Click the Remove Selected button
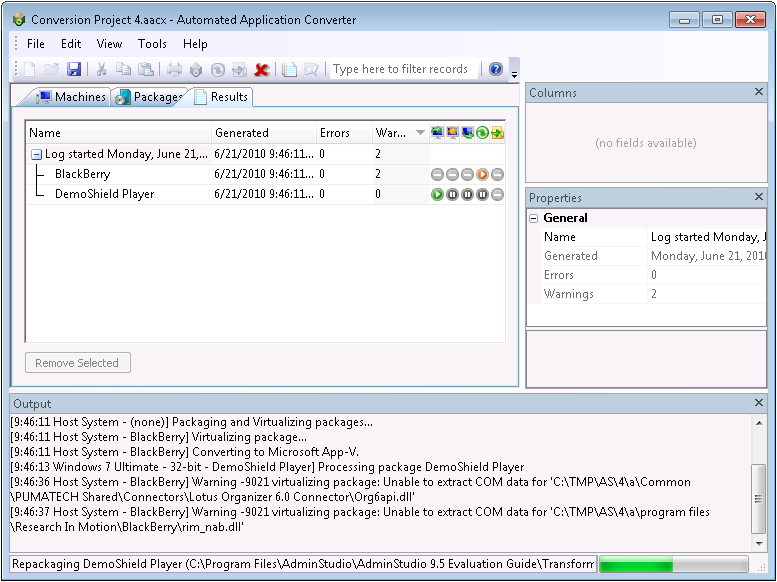Screen dimensions: 777x582 [x=77, y=363]
